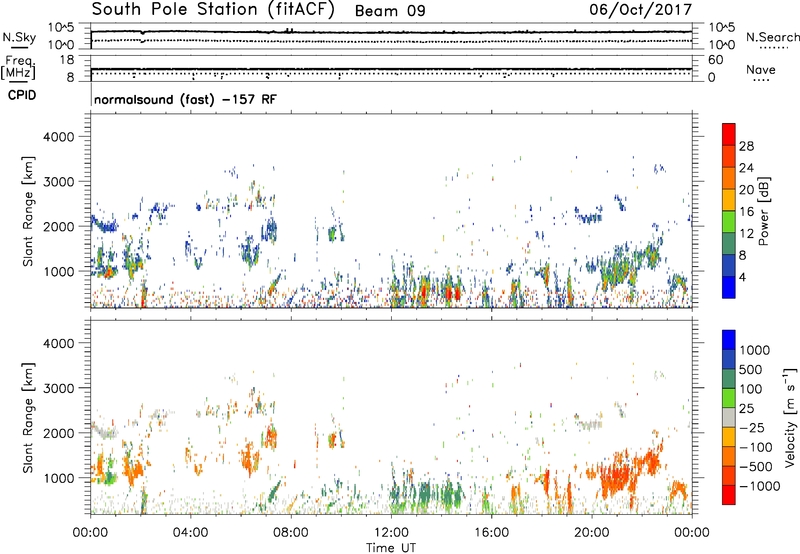Screen dimensions: 800x554
Task: Click the "Freq. [MHz]" axis label
Action: click(x=18, y=67)
